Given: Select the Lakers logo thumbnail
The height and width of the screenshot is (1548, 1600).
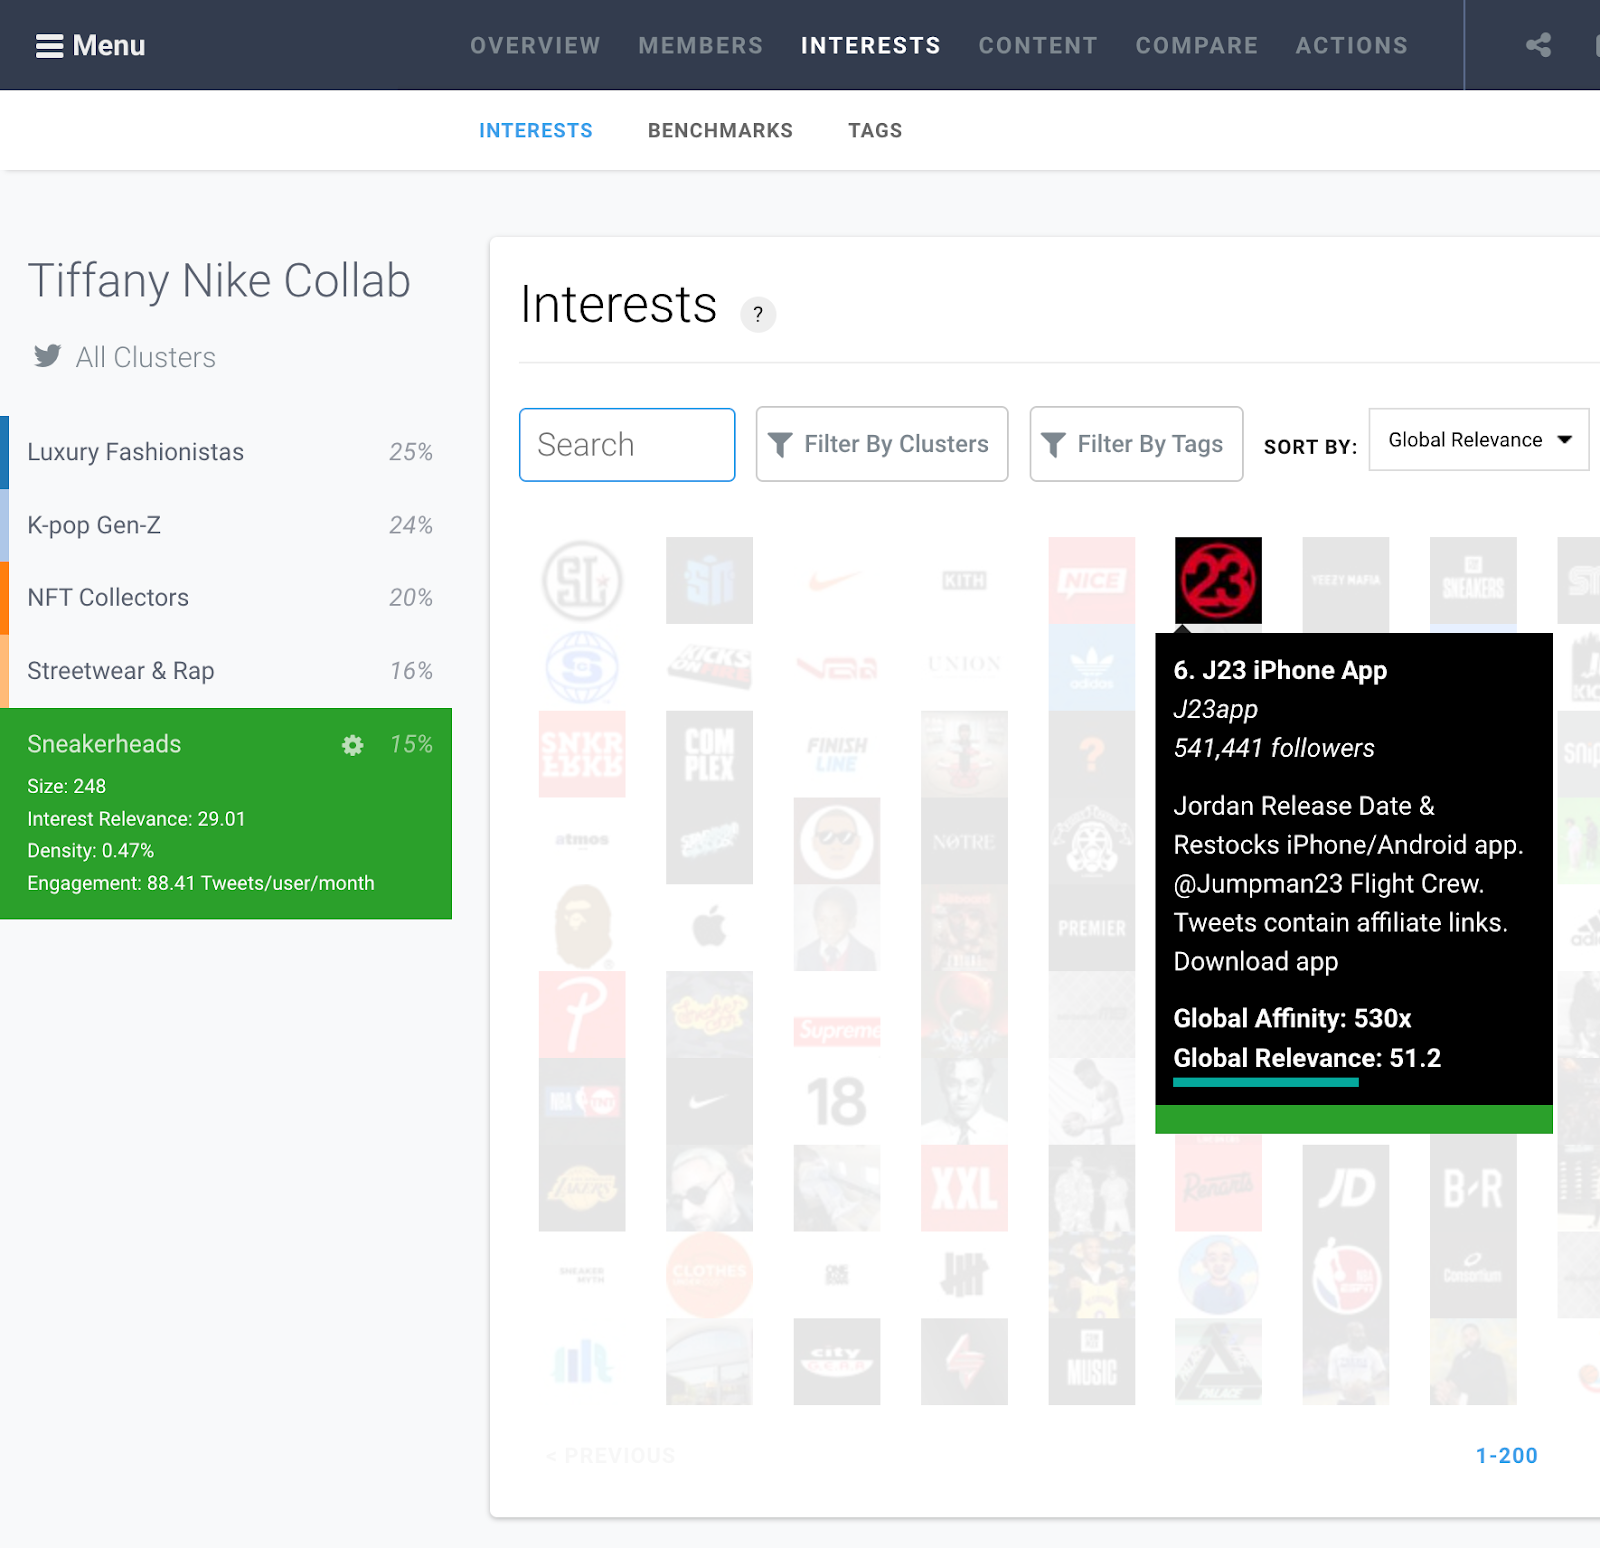Looking at the screenshot, I should tap(582, 1188).
